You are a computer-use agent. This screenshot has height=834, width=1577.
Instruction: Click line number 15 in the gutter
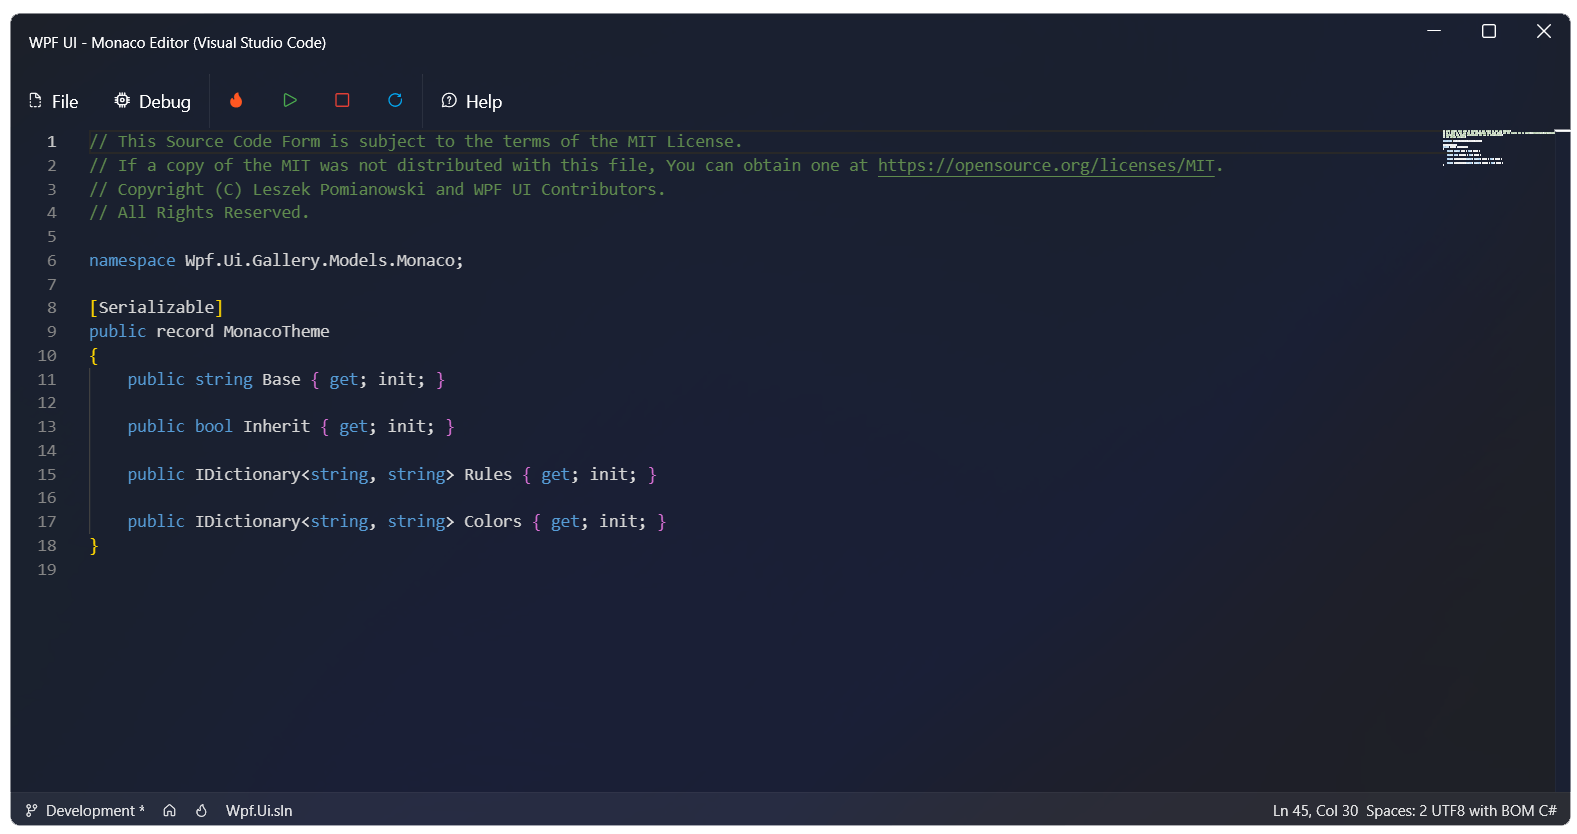pyautogui.click(x=47, y=474)
